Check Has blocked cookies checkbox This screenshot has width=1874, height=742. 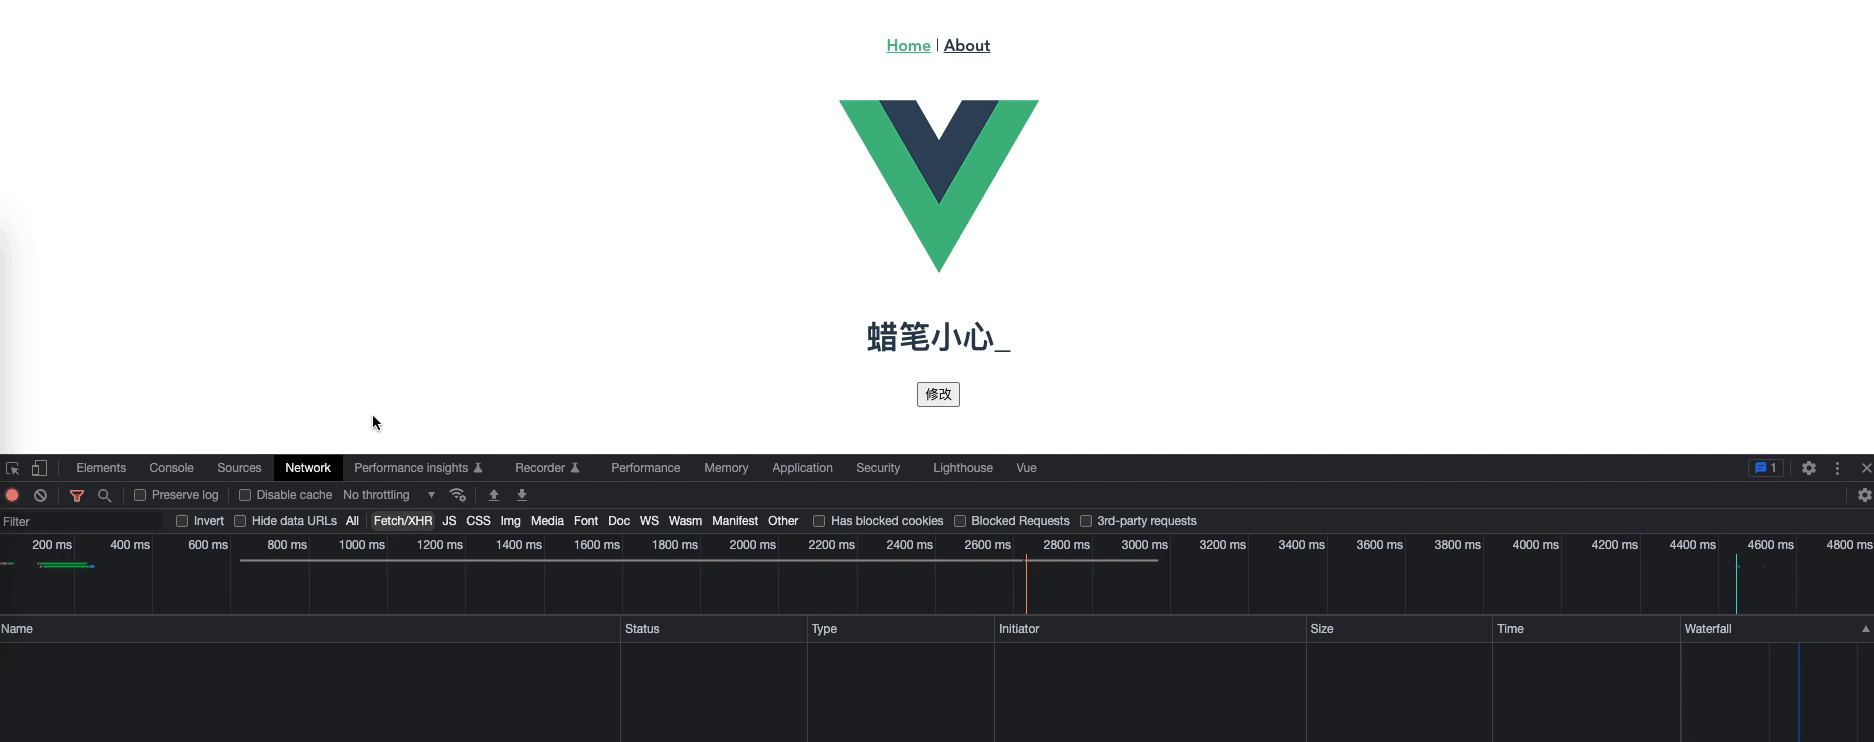pyautogui.click(x=819, y=521)
